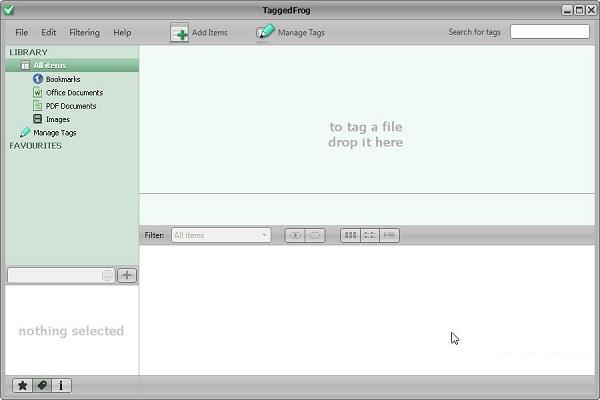Select Manage Tags in sidebar

[x=55, y=133]
